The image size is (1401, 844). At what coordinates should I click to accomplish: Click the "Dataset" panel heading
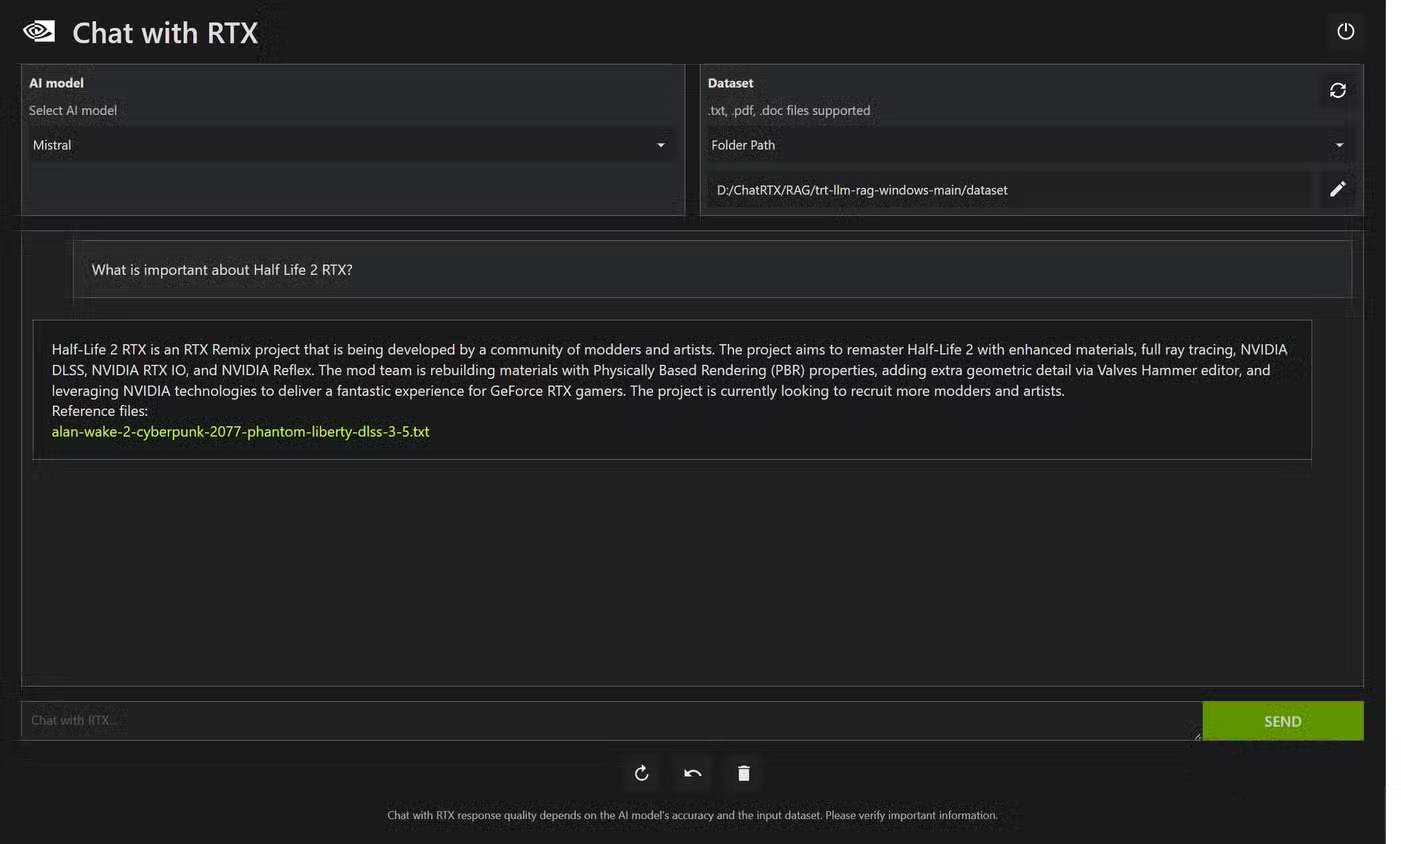tap(730, 83)
